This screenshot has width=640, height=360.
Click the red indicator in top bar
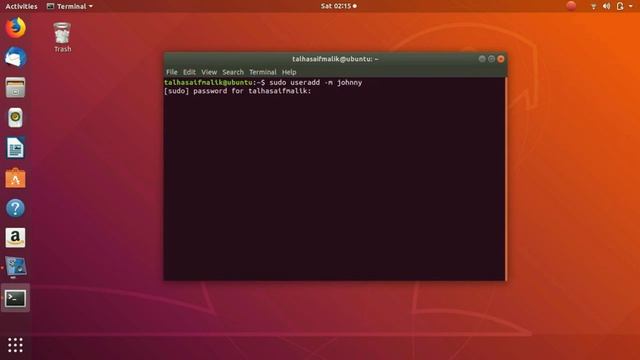click(571, 6)
